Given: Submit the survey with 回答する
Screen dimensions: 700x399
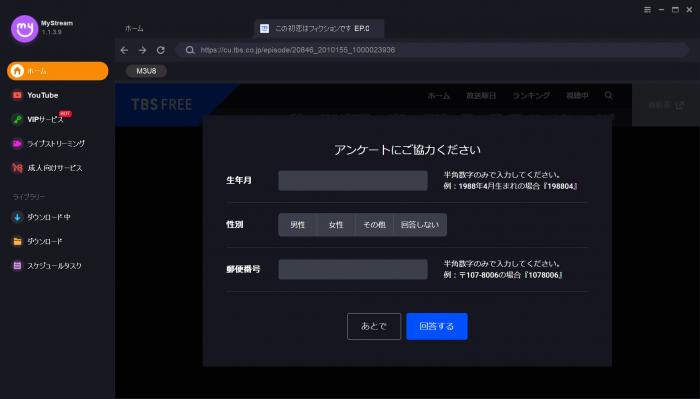Looking at the screenshot, I should point(437,326).
